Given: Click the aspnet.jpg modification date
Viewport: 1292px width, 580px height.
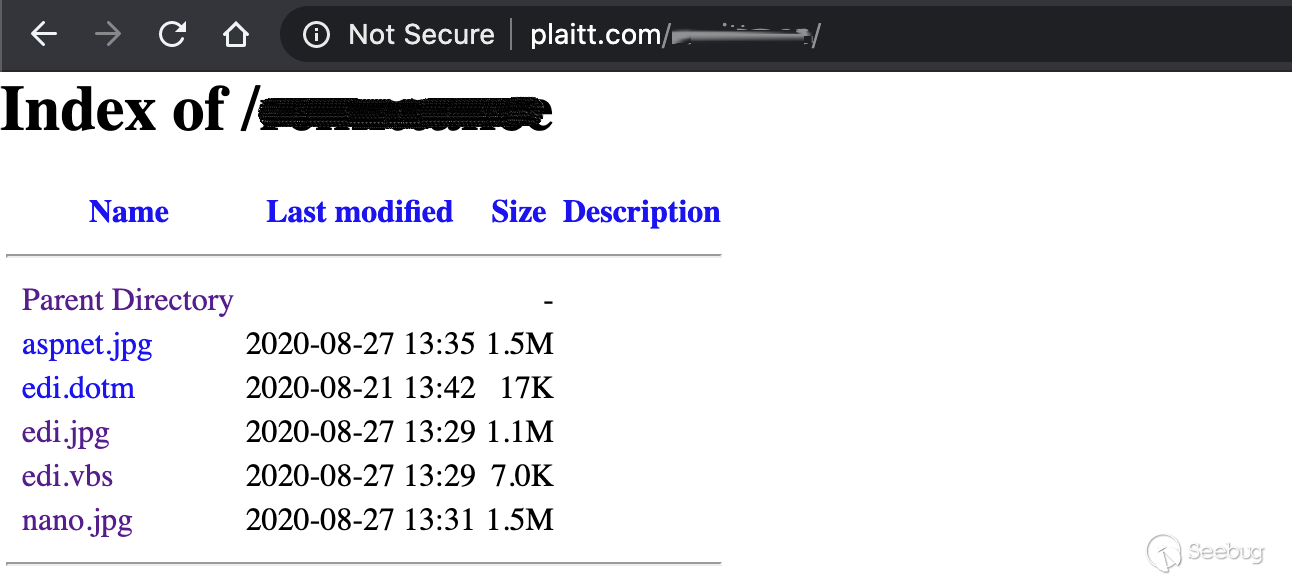Looking at the screenshot, I should pyautogui.click(x=360, y=345).
